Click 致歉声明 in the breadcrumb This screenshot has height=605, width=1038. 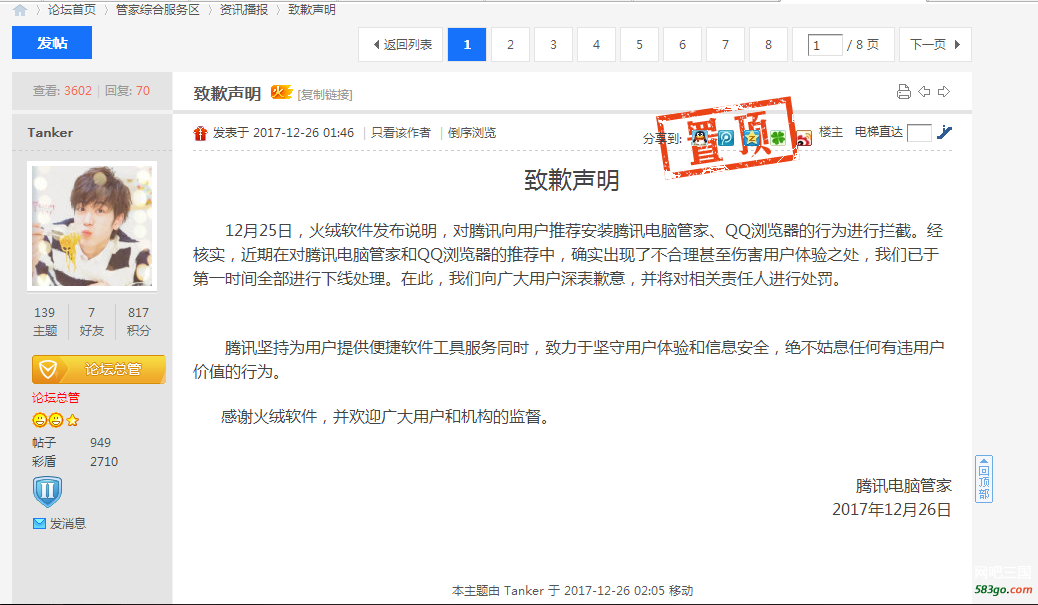(312, 10)
